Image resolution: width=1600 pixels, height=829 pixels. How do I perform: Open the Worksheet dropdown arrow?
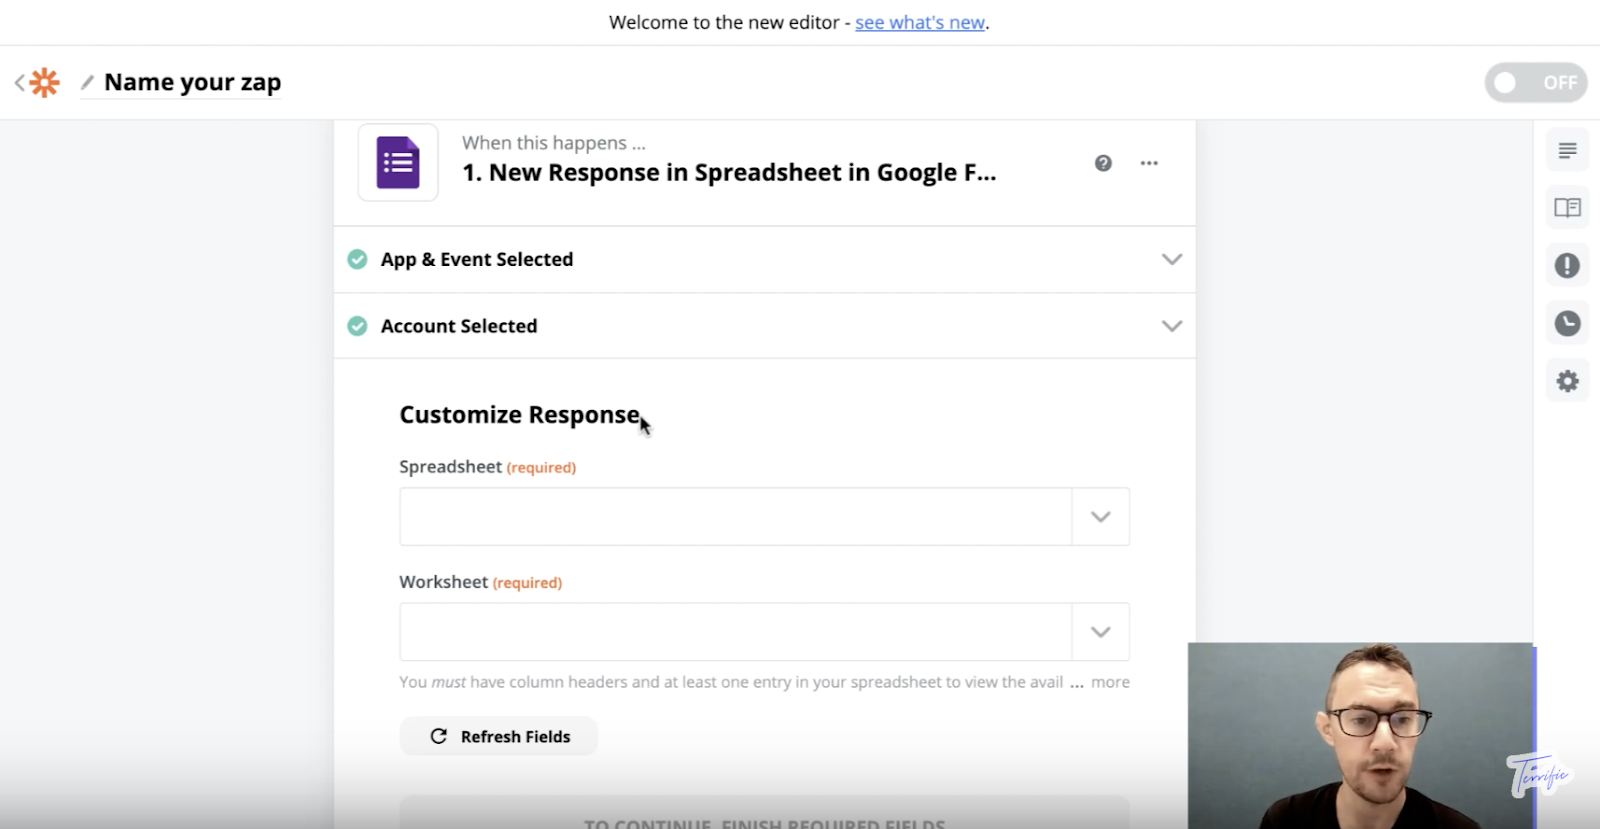(1100, 632)
